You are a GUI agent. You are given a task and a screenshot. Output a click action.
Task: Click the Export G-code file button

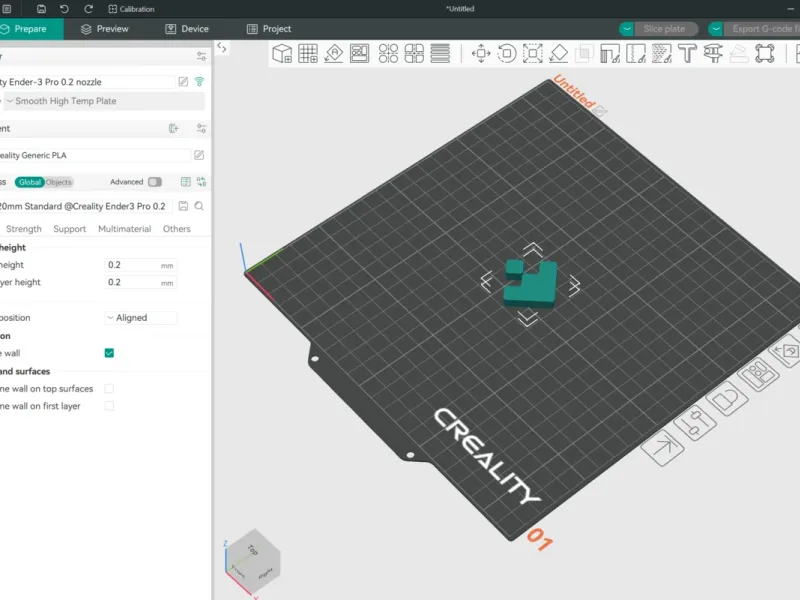coord(762,29)
